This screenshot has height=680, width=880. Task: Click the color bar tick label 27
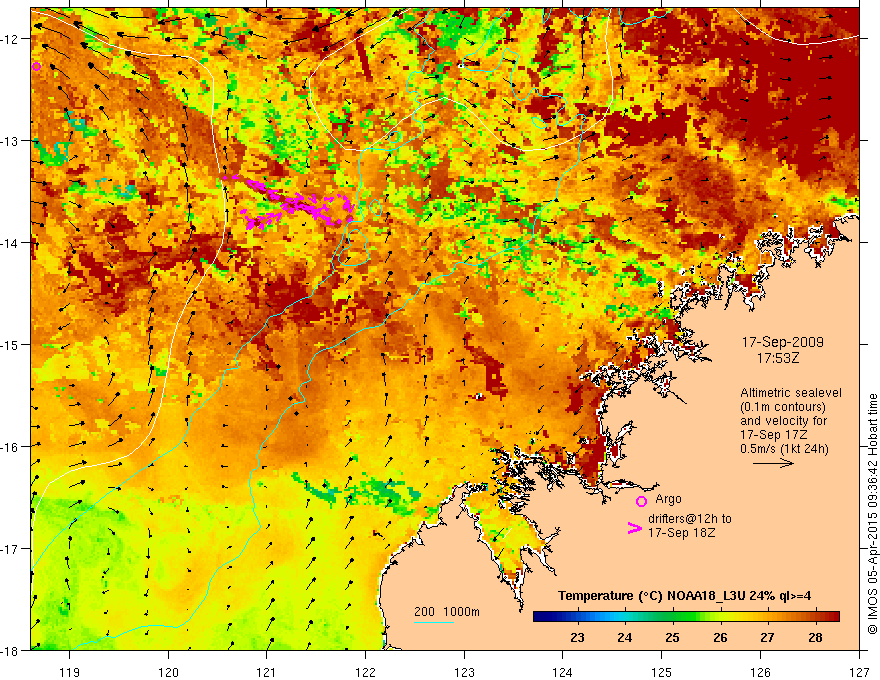(x=767, y=637)
